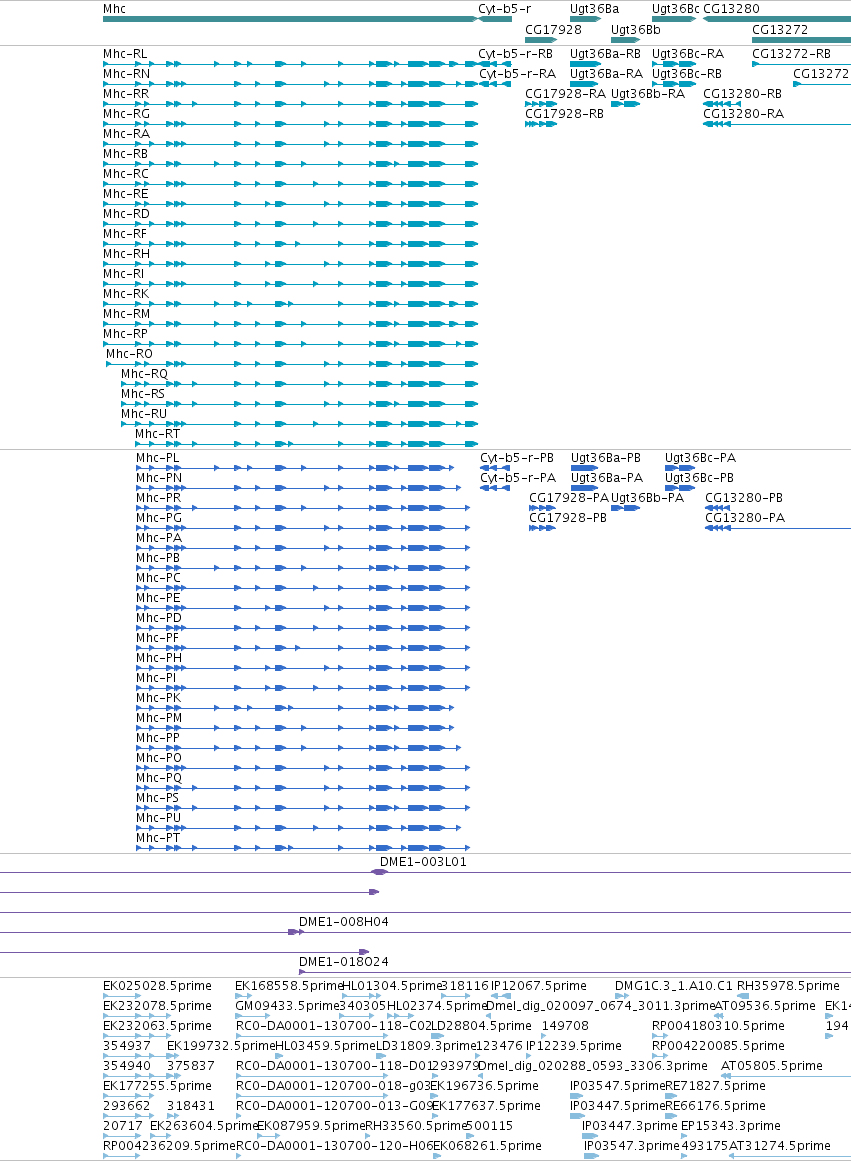Click the Mhc-RQ transcript label
Screen dimensions: 851x1161
[144, 373]
